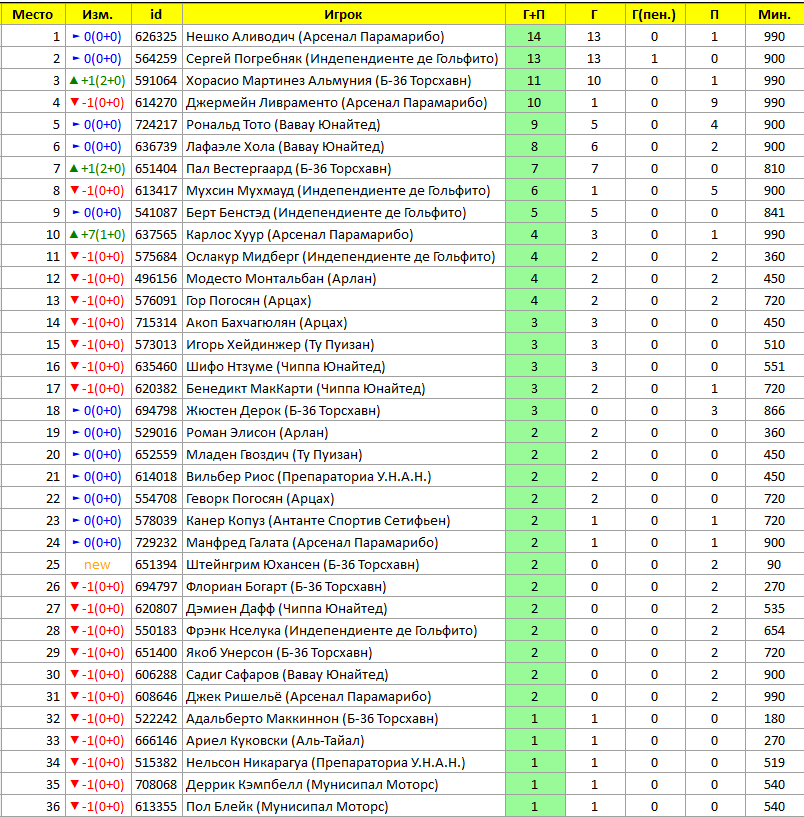Click Г+П value 14 in first row

tap(535, 36)
